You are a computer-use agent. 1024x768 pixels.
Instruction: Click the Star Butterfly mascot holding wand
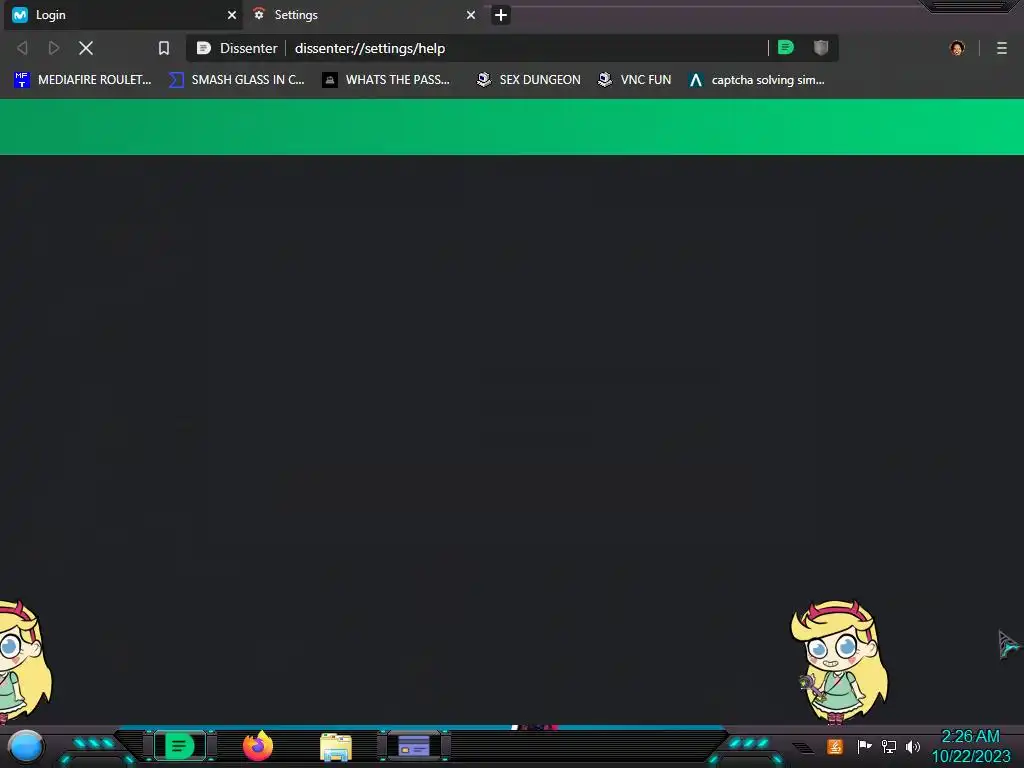pos(839,662)
